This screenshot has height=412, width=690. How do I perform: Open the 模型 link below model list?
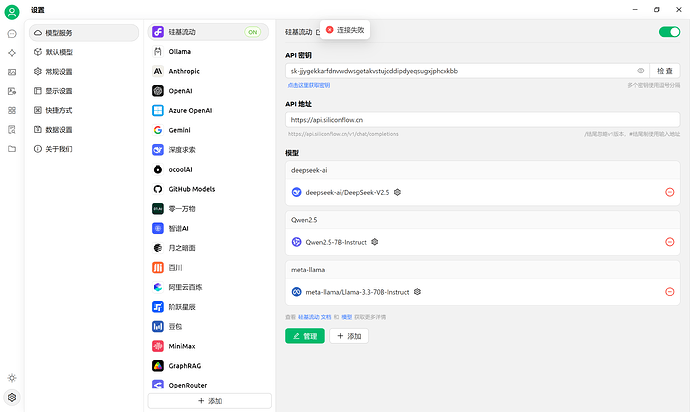pyautogui.click(x=347, y=317)
